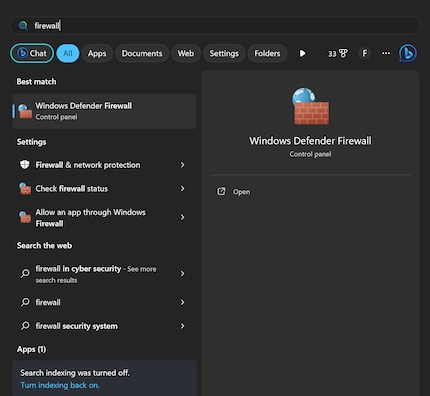Click the magnifier icon beside firewall security system
Screen dimensions: 430x396
tap(25, 326)
